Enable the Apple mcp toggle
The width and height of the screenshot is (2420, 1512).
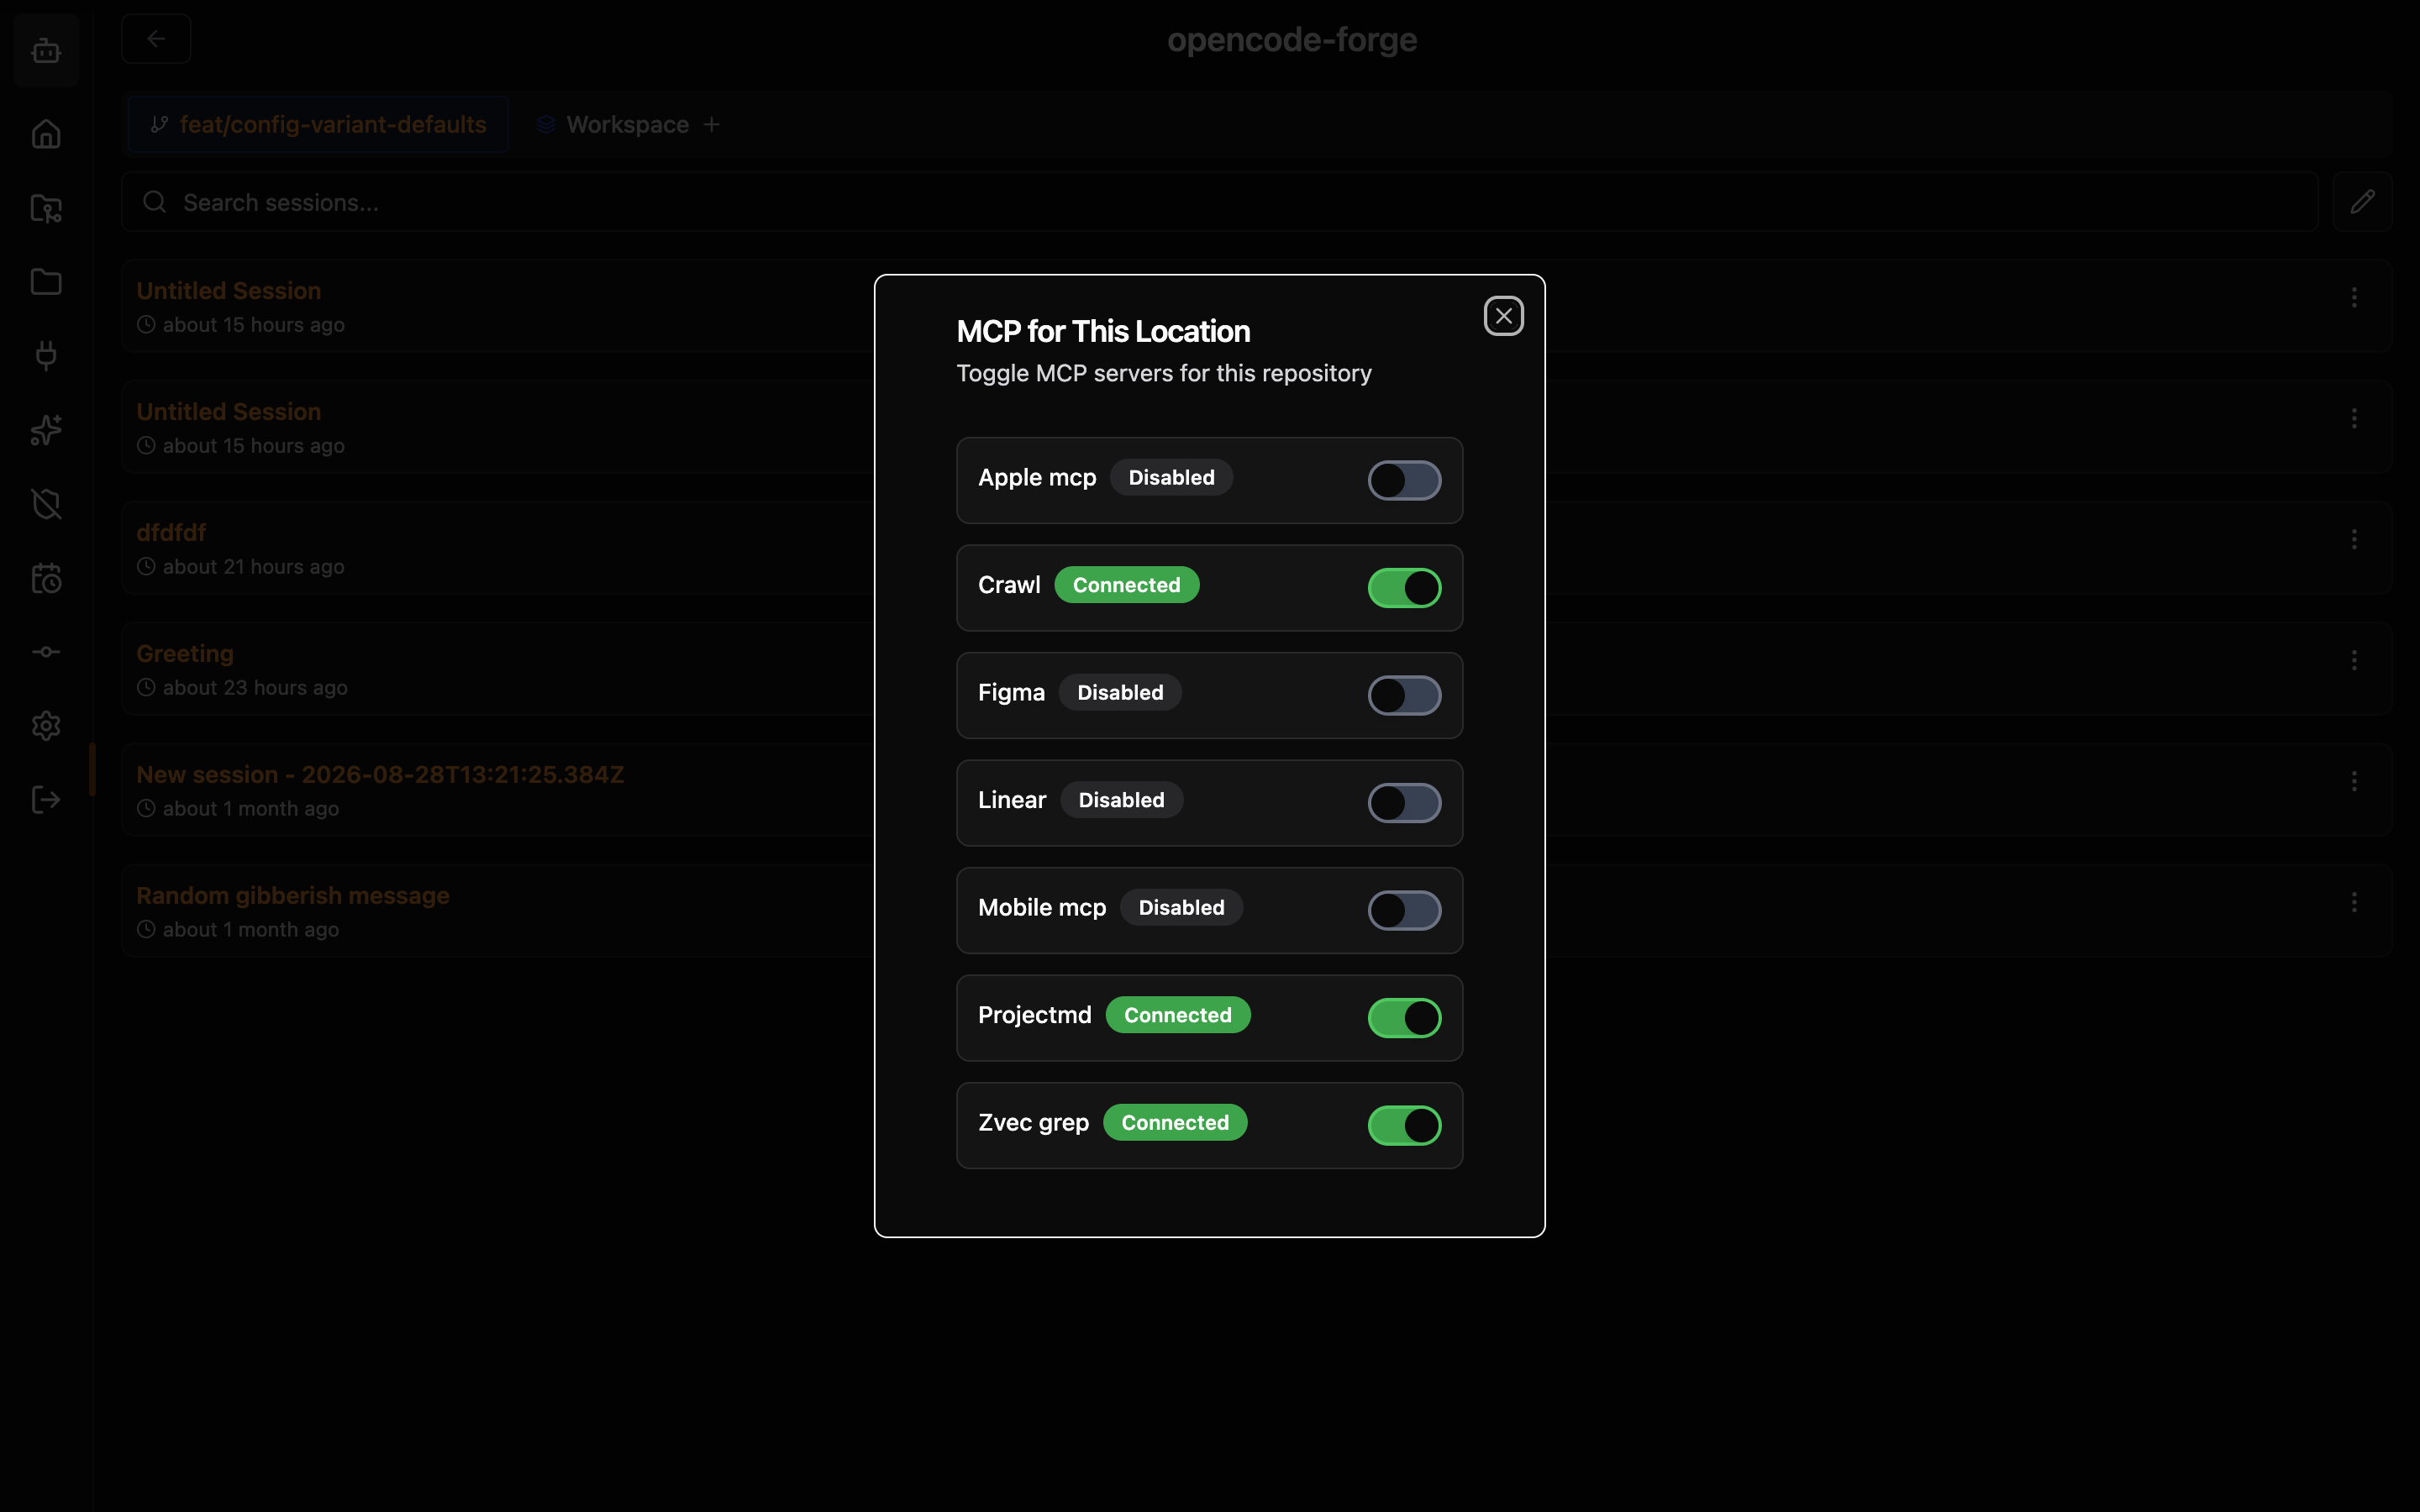pos(1404,480)
